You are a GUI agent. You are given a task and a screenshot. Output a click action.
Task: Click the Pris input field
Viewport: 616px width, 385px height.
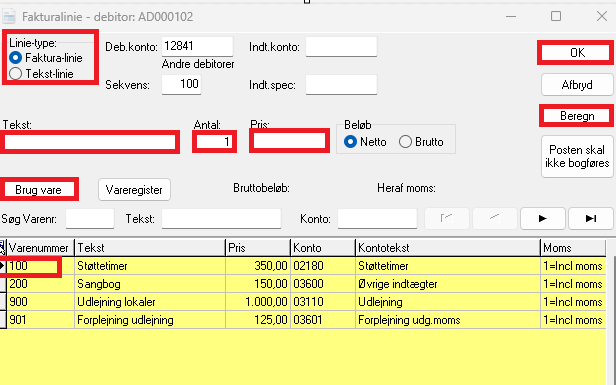coord(289,141)
